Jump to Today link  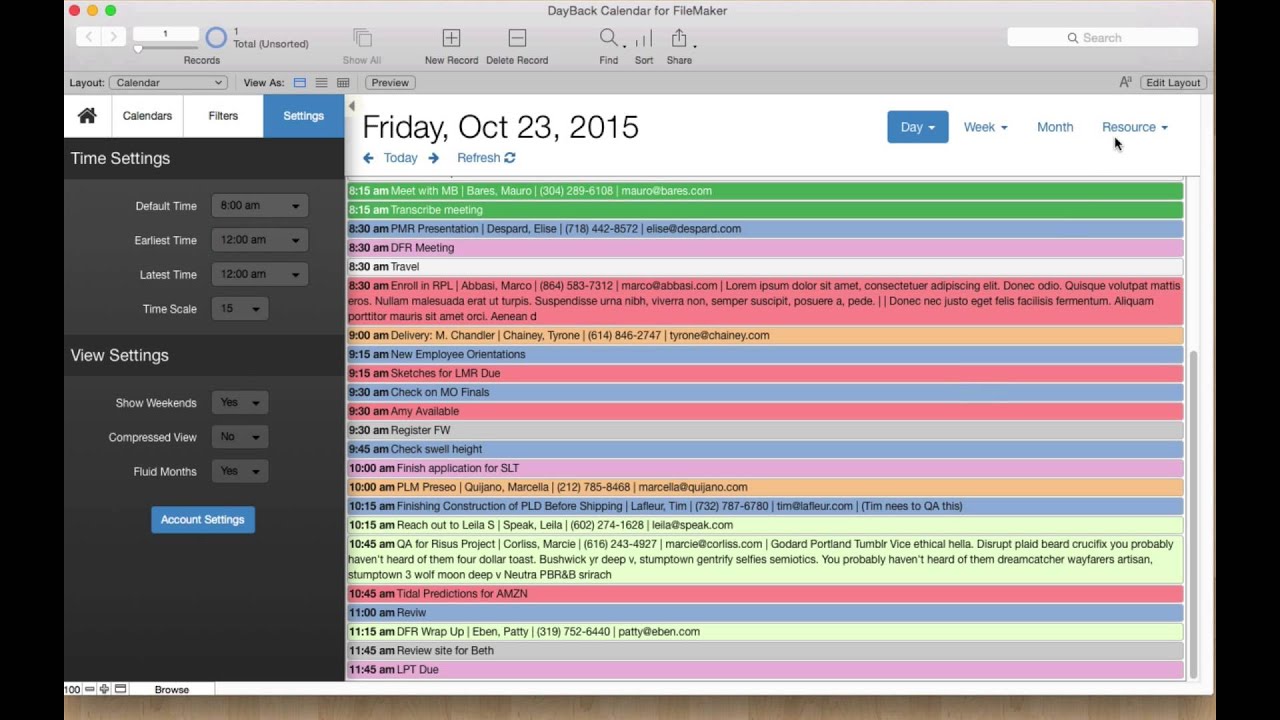pos(400,158)
